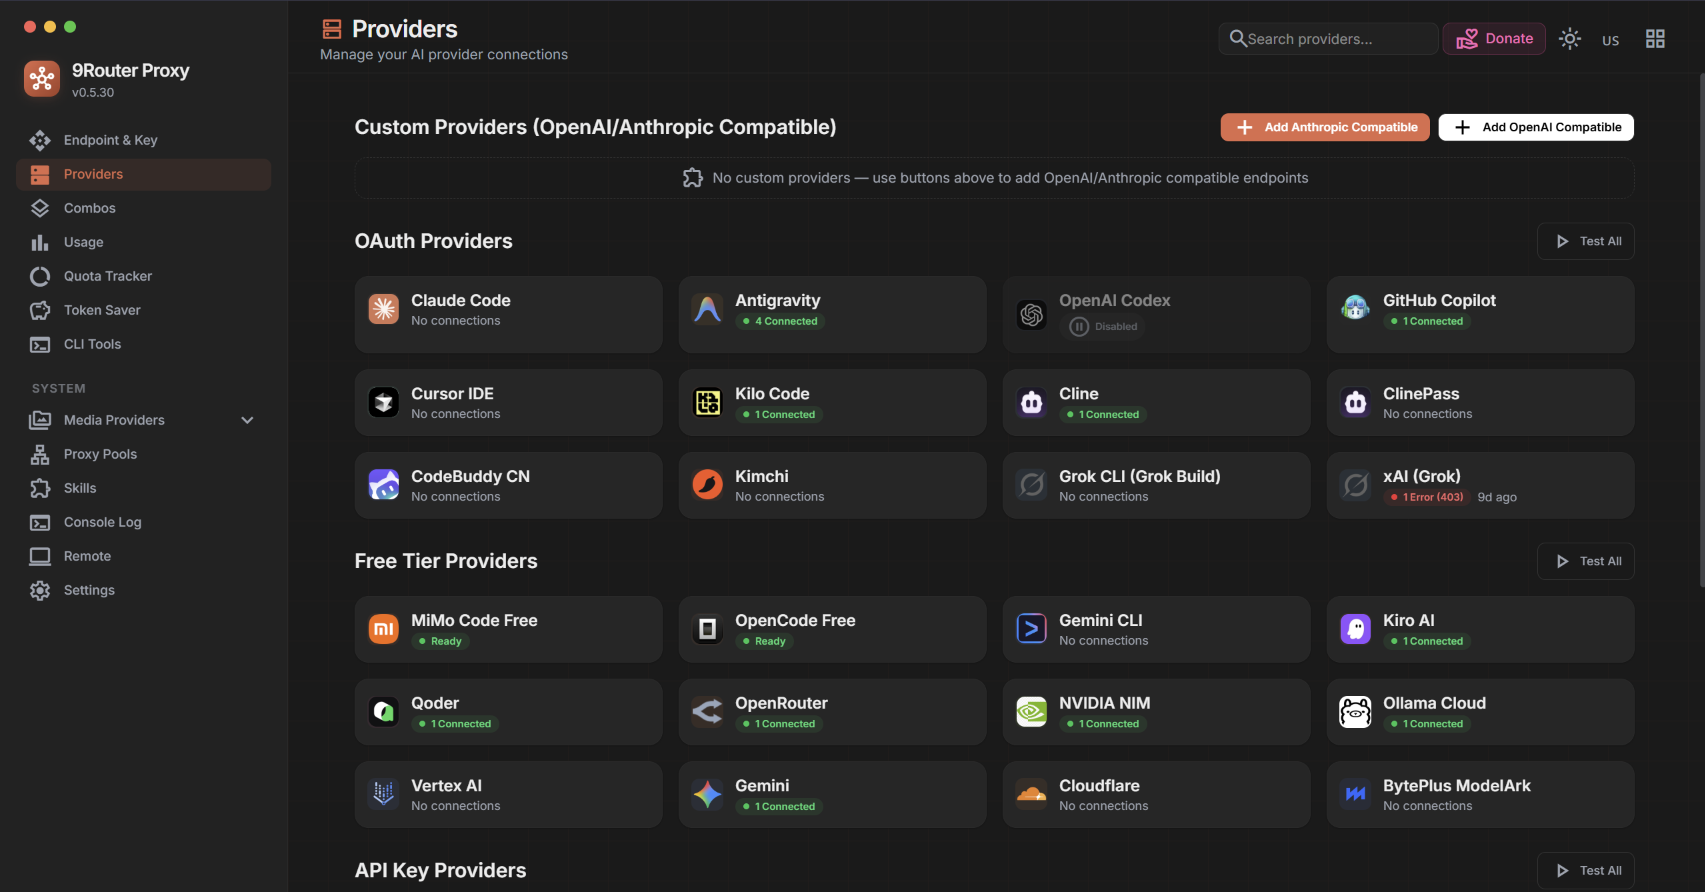Click the Cline robot icon

click(x=1032, y=403)
